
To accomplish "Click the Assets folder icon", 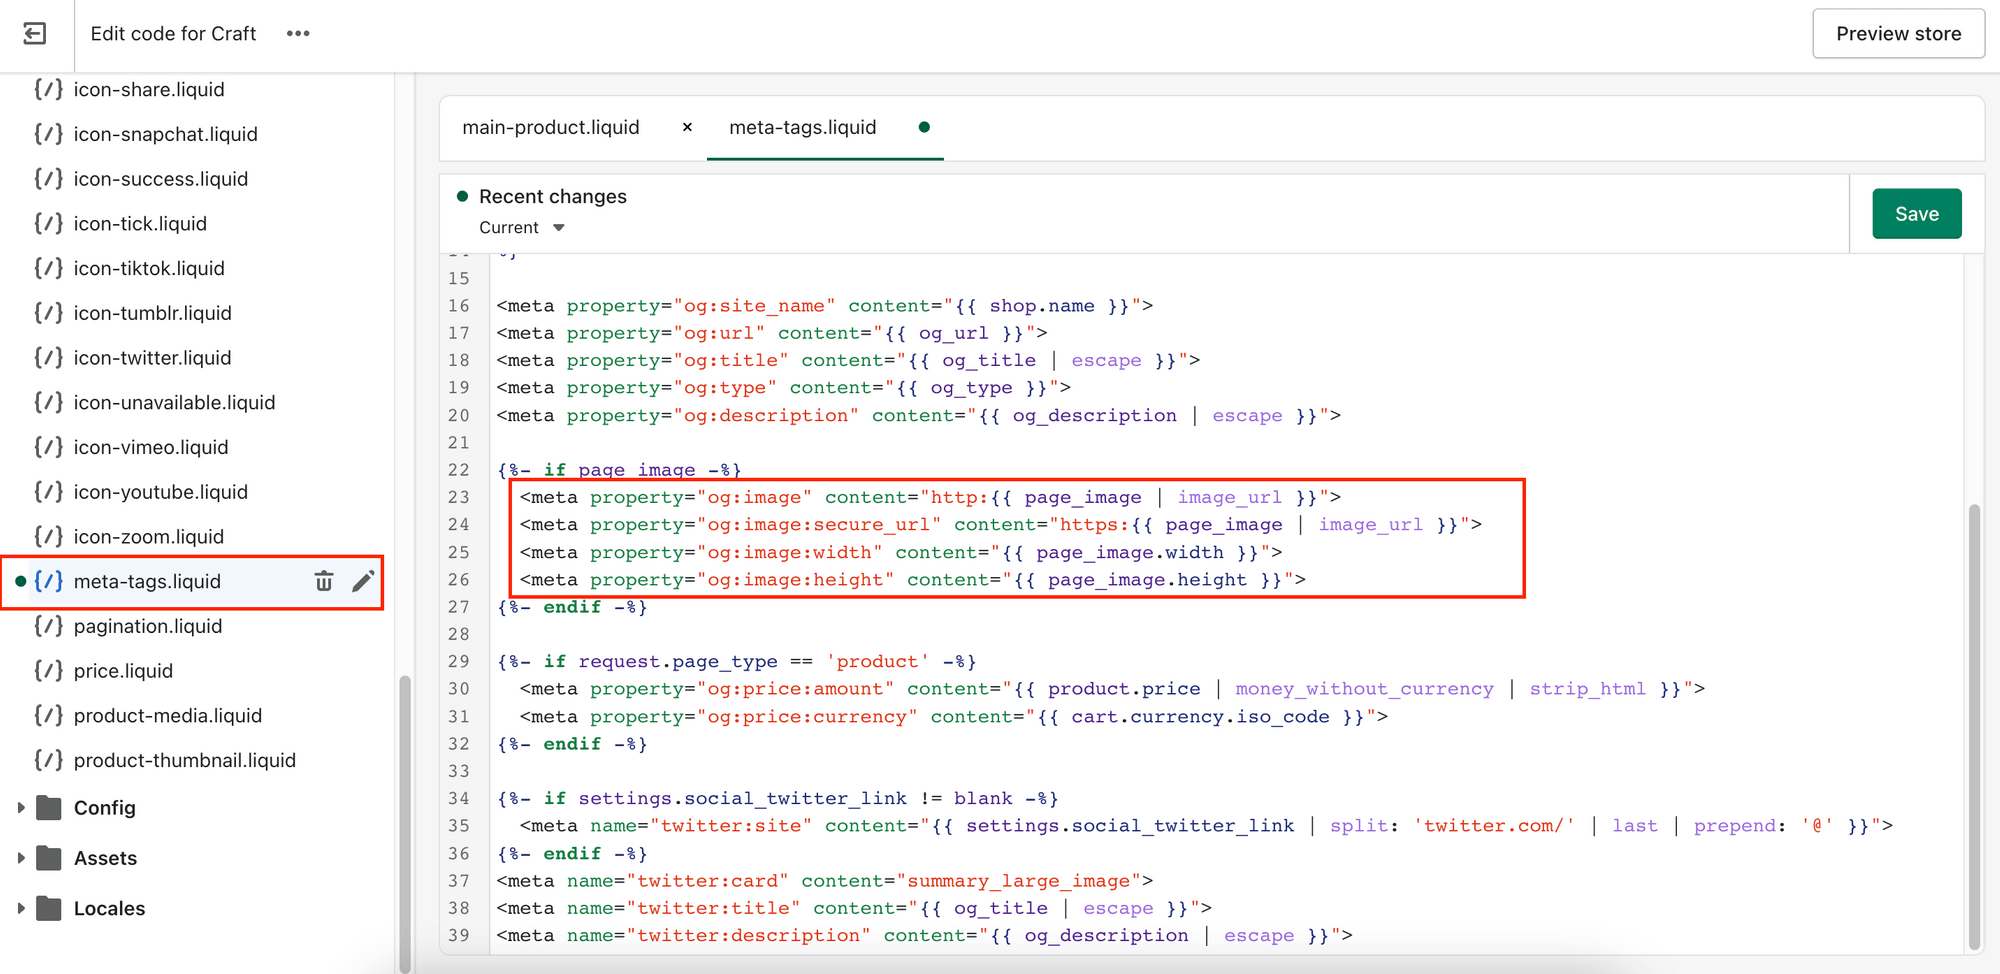I will tap(48, 857).
